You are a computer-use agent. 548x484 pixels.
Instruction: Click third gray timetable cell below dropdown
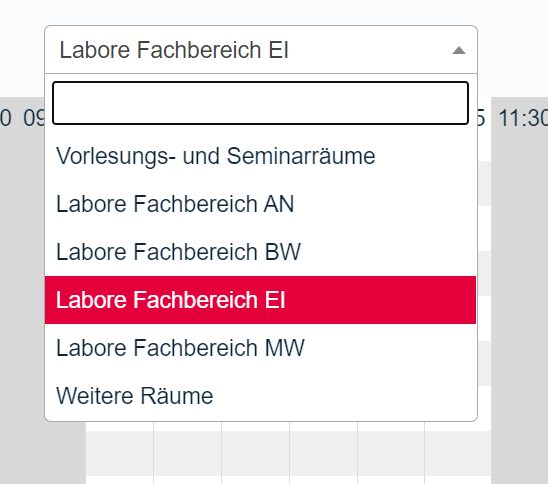point(255,453)
